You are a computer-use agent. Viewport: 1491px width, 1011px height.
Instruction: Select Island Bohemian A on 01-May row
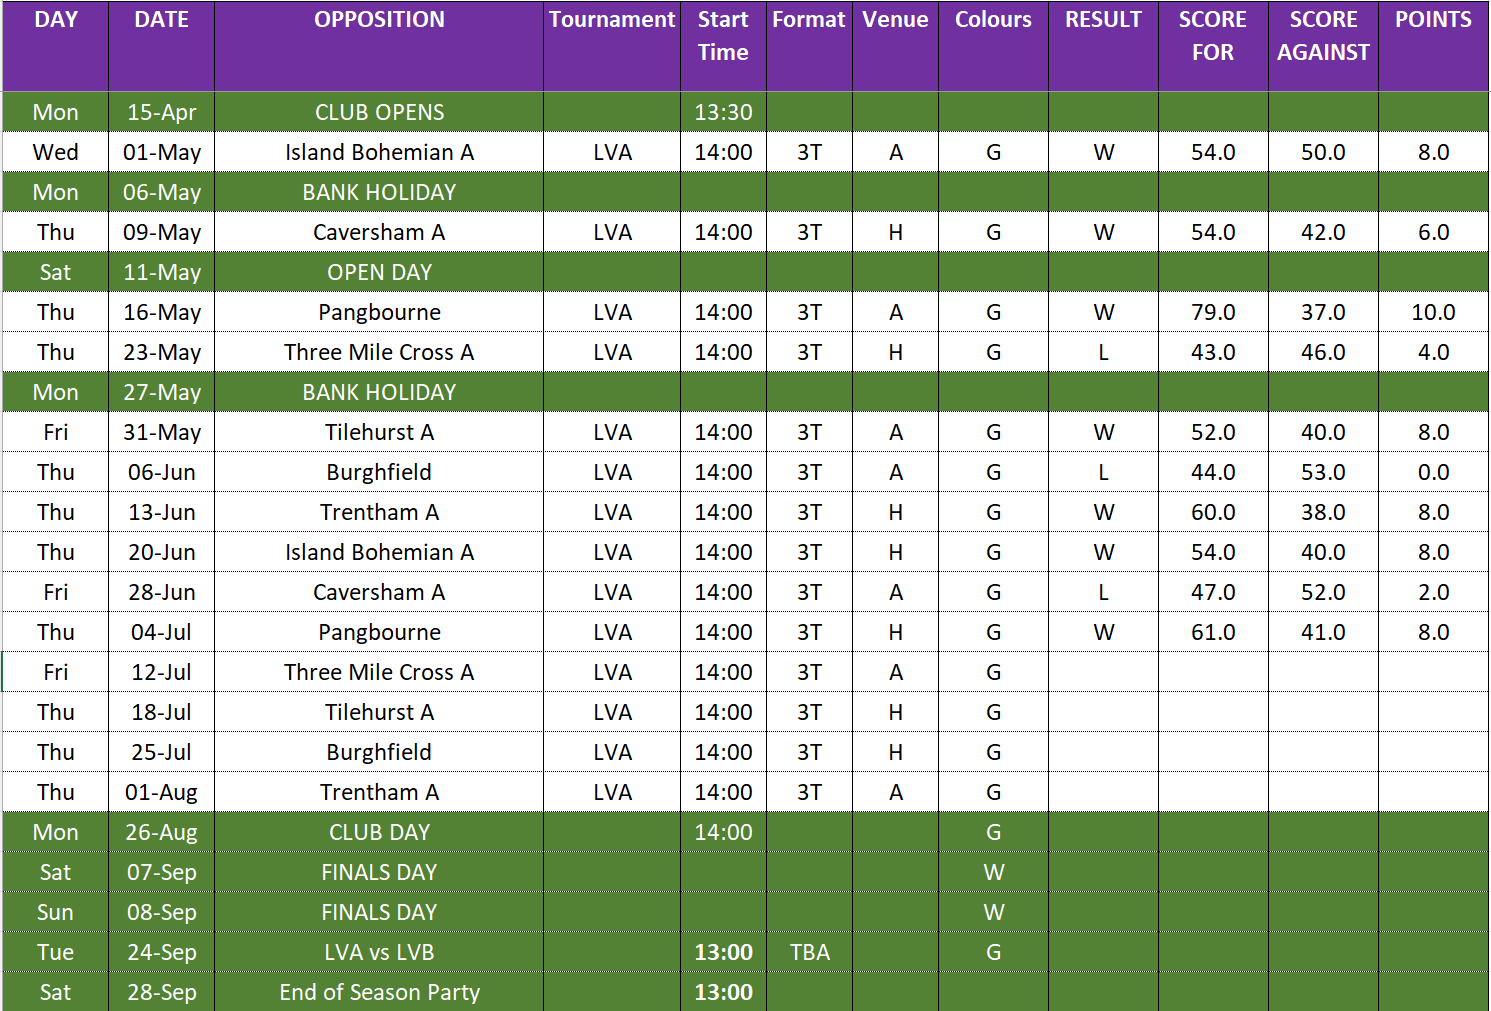[379, 152]
